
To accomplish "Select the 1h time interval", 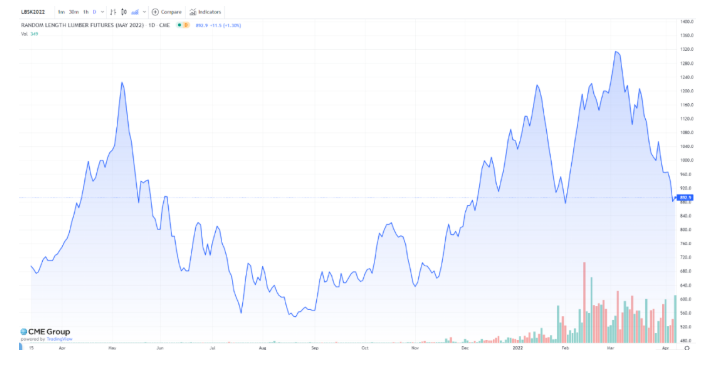I will [86, 12].
